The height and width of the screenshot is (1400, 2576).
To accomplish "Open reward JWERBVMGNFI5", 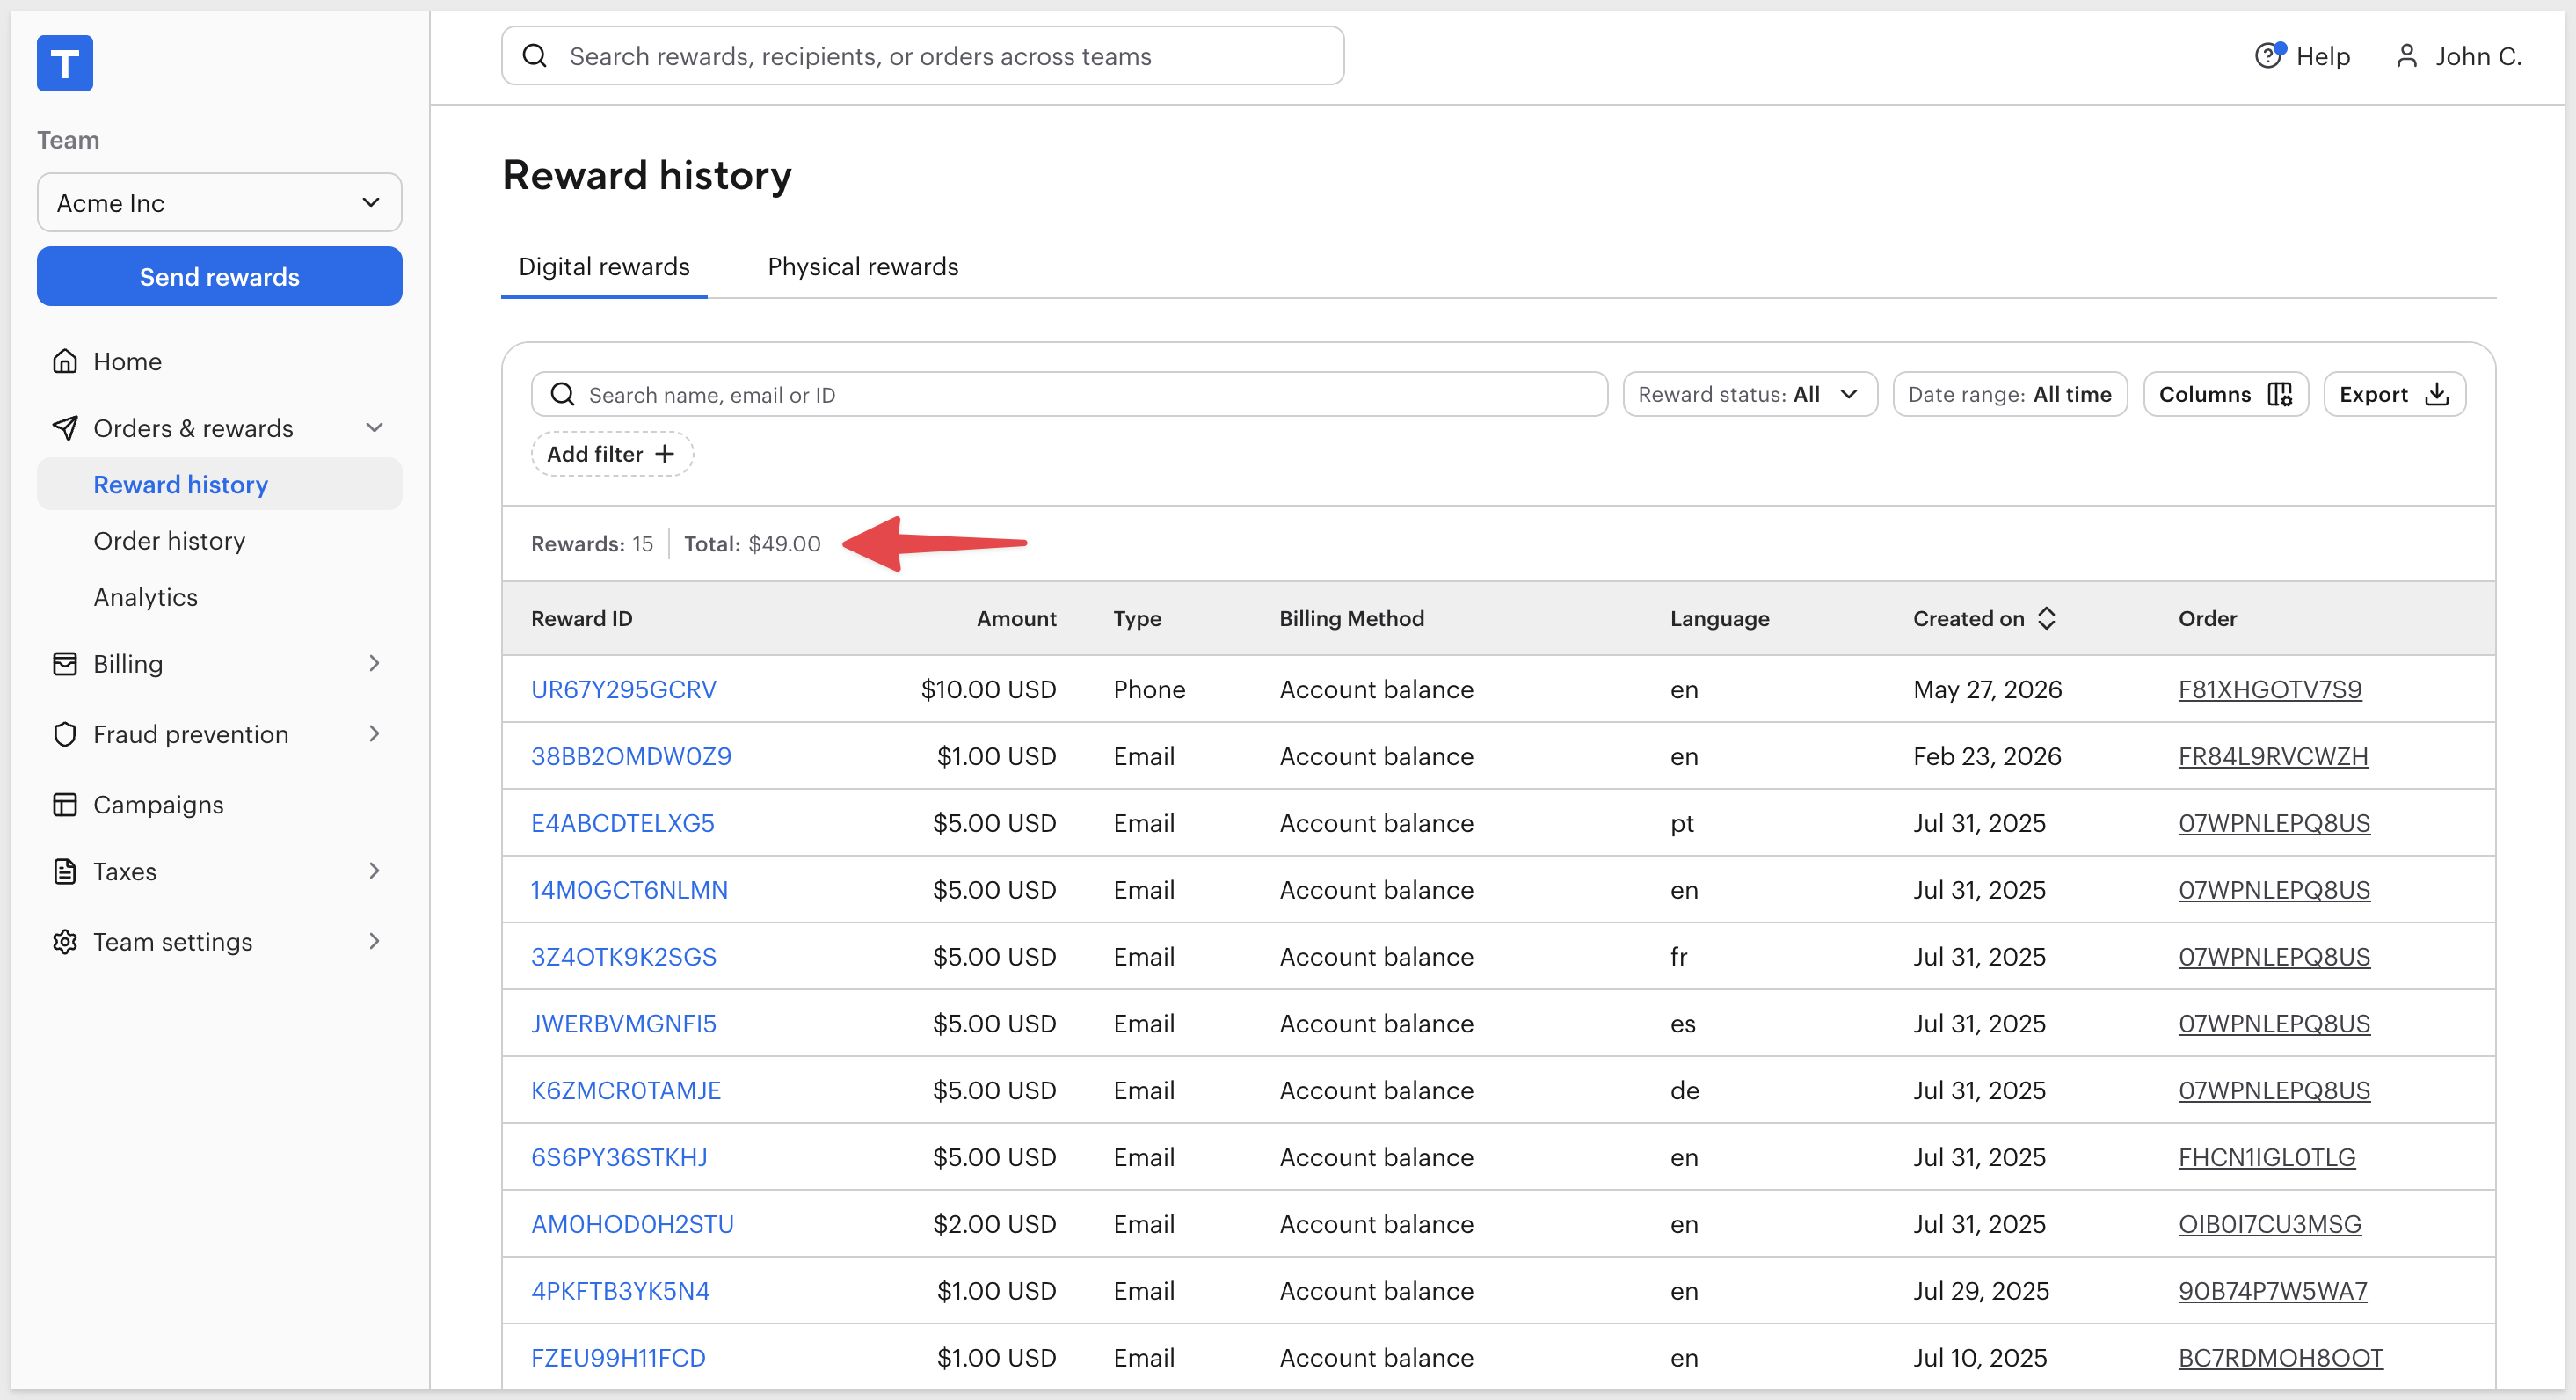I will tap(624, 1024).
